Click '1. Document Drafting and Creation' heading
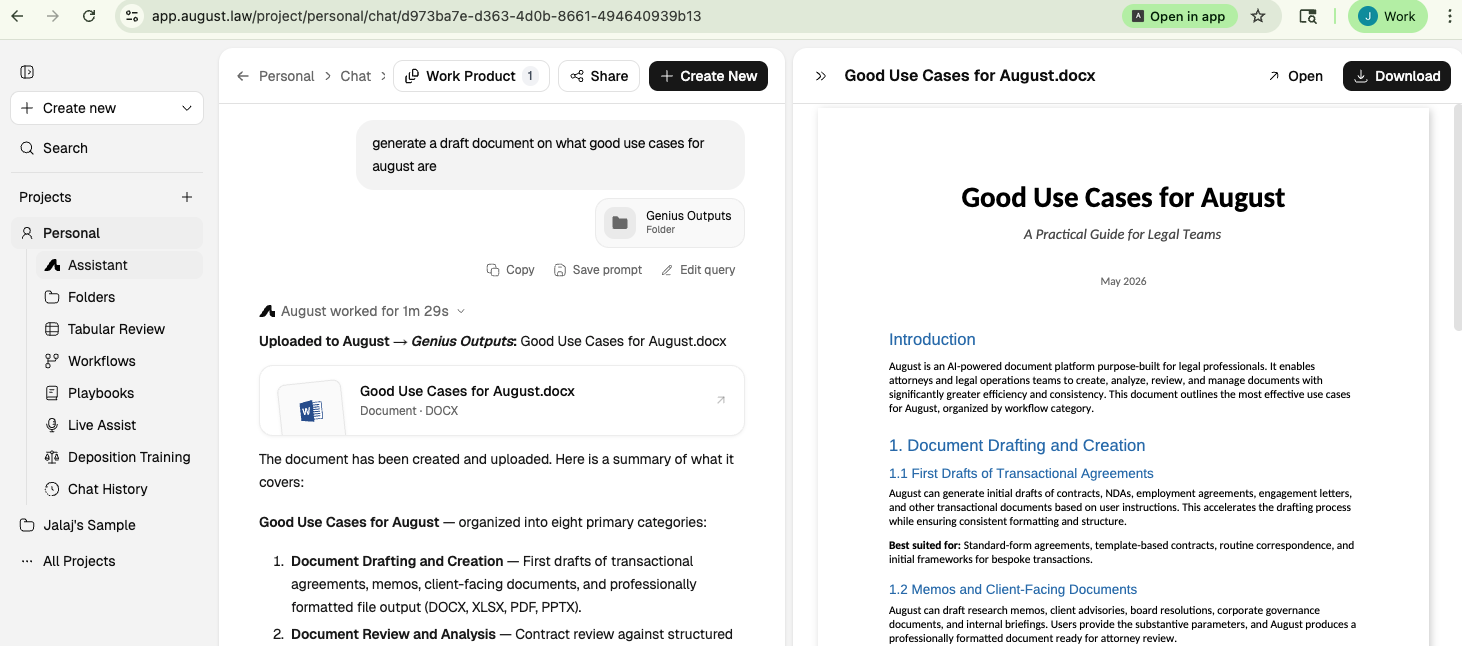 click(x=1017, y=446)
